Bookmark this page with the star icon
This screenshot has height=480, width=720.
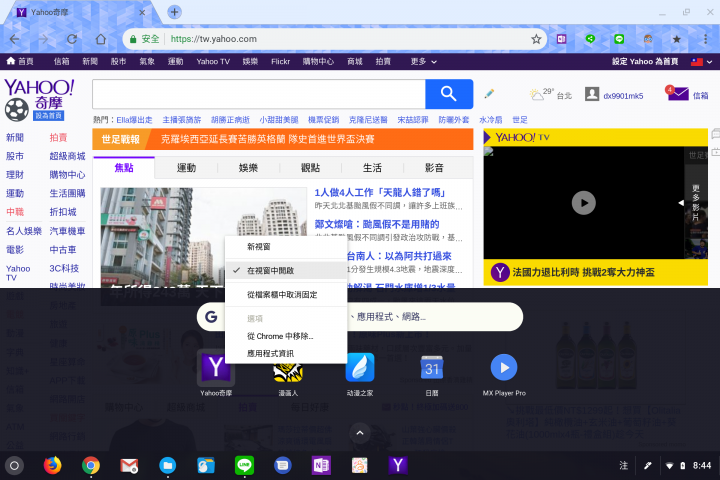536,39
